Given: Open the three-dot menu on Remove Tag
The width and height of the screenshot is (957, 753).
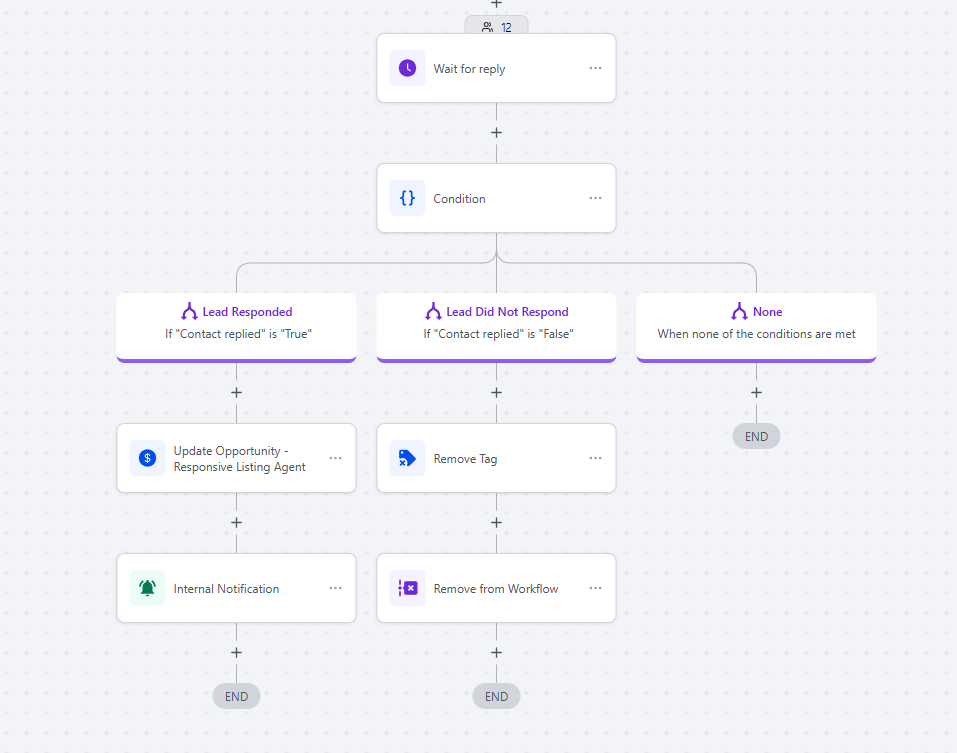Looking at the screenshot, I should click(x=595, y=458).
